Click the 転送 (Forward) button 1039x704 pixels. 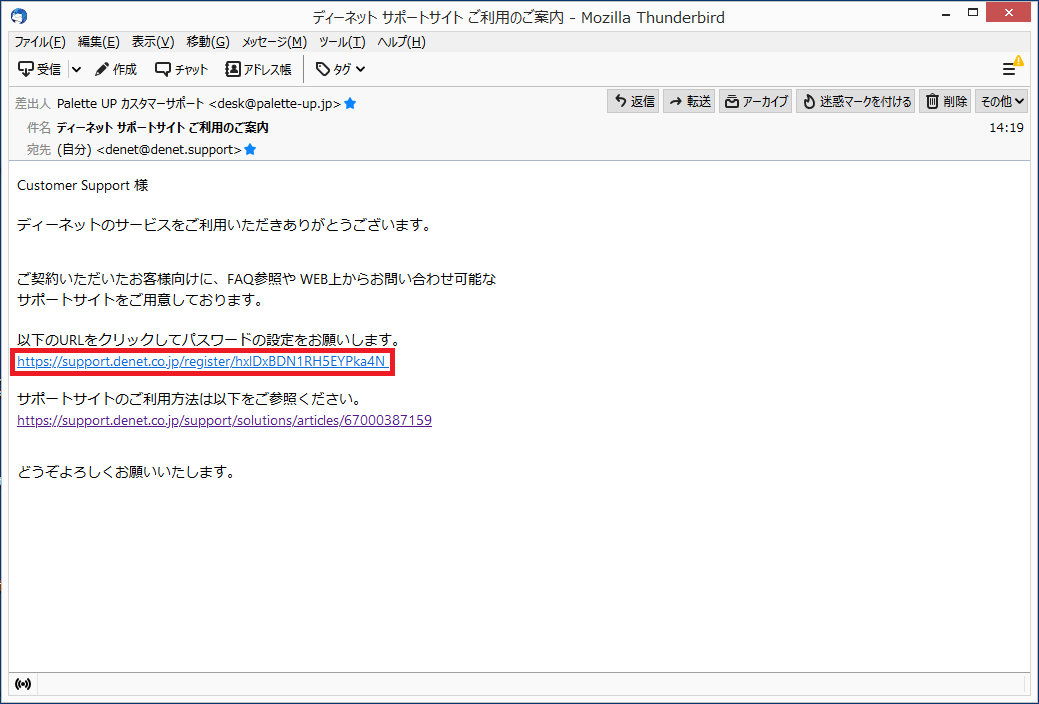689,101
